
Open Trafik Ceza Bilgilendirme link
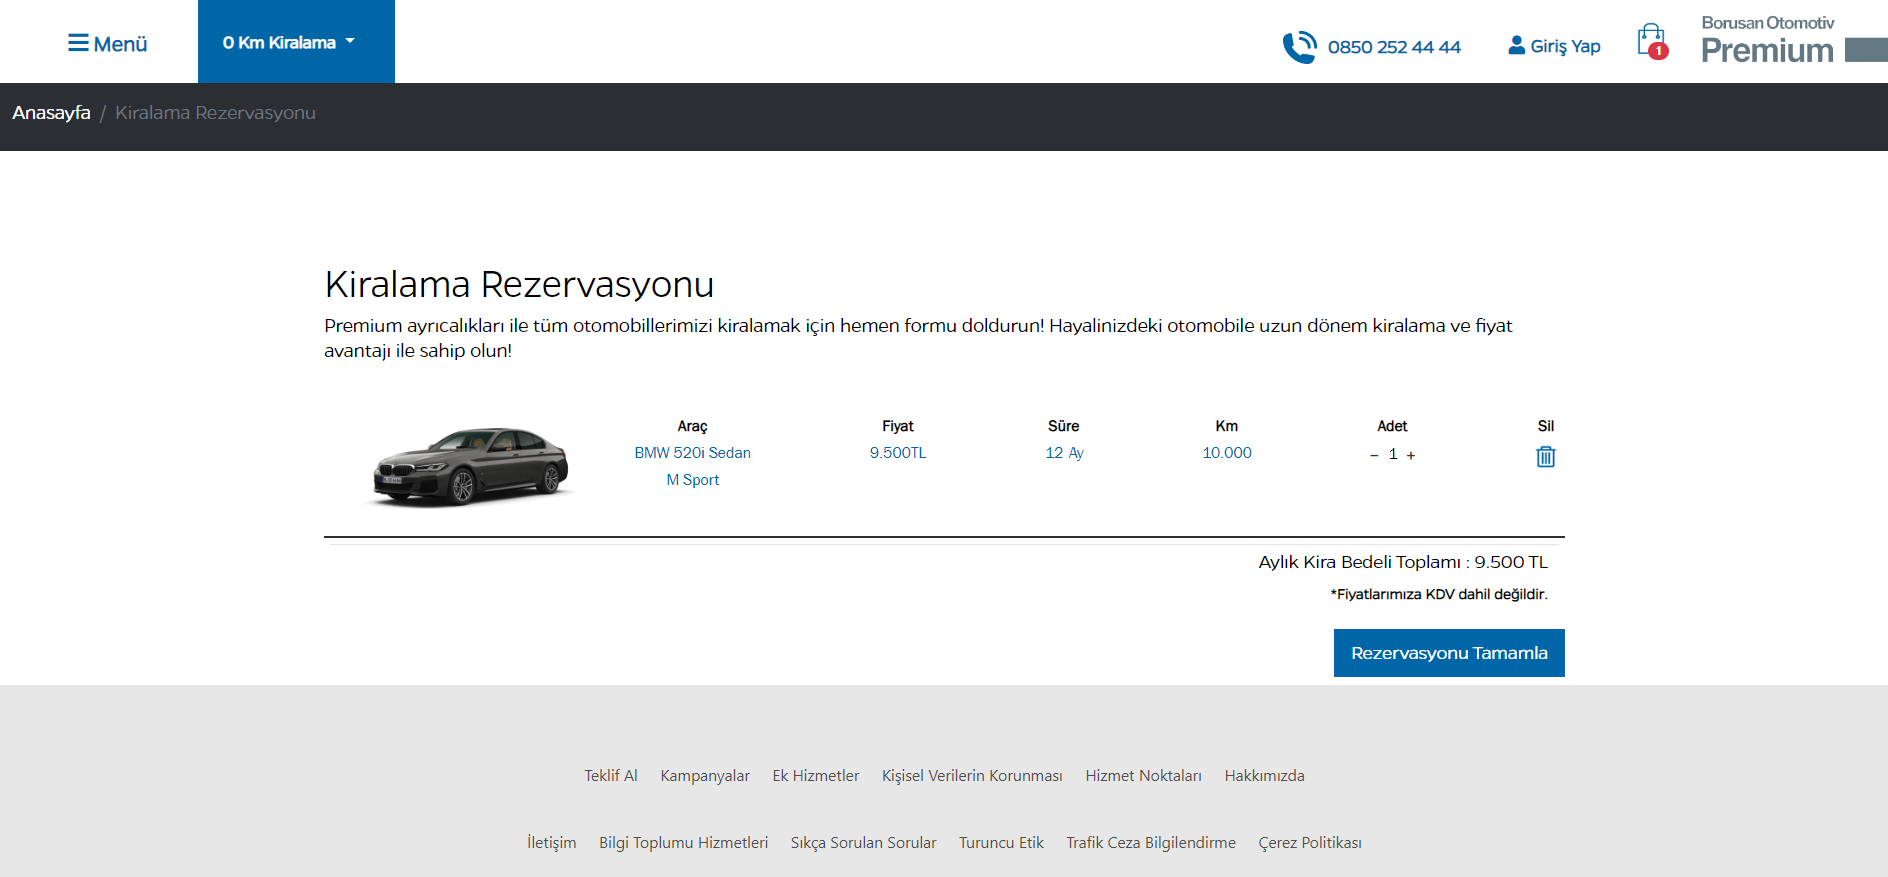click(1151, 843)
